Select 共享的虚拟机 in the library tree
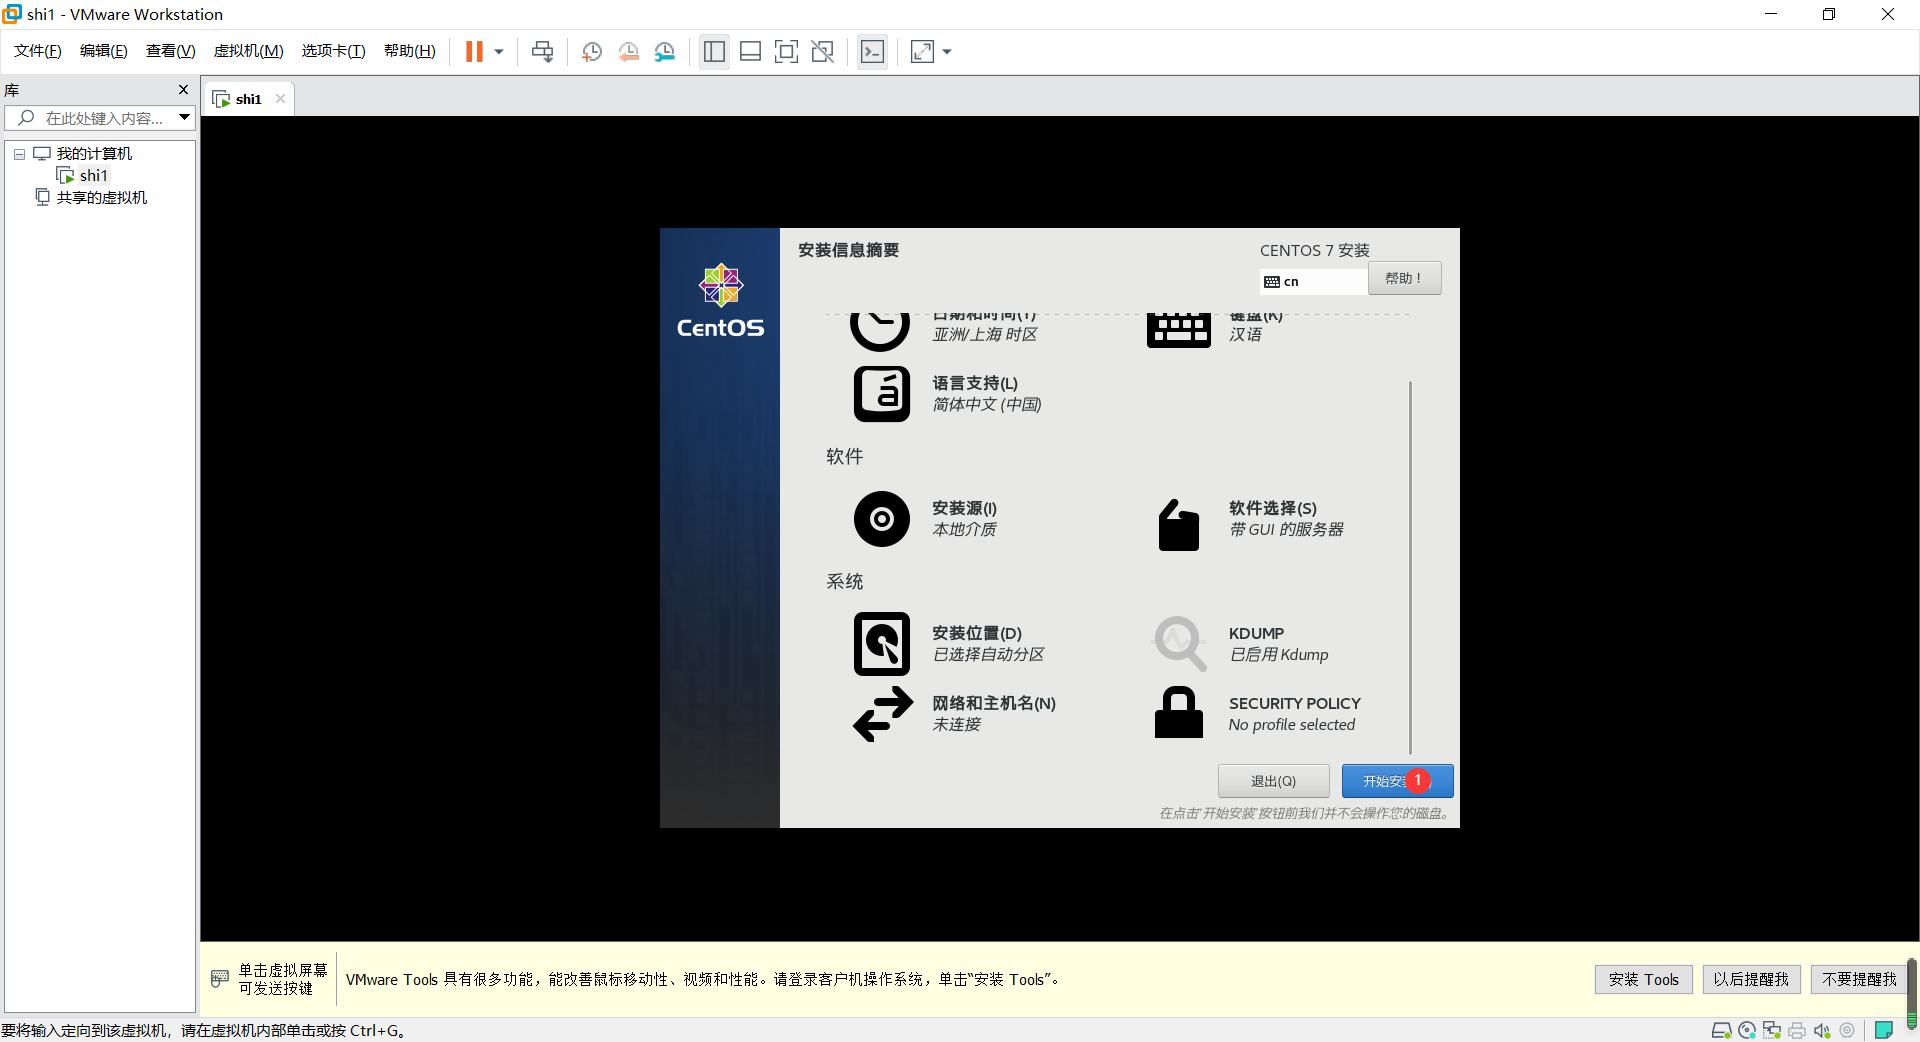This screenshot has width=1920, height=1042. 101,198
